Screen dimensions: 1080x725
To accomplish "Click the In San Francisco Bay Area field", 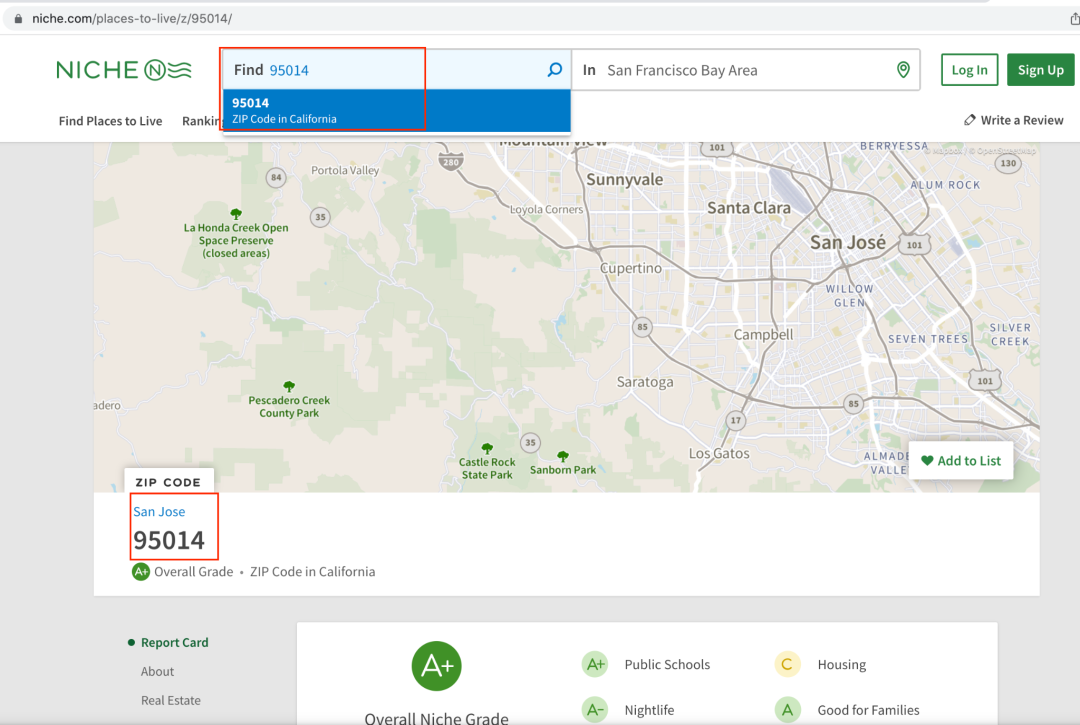I will click(x=746, y=70).
